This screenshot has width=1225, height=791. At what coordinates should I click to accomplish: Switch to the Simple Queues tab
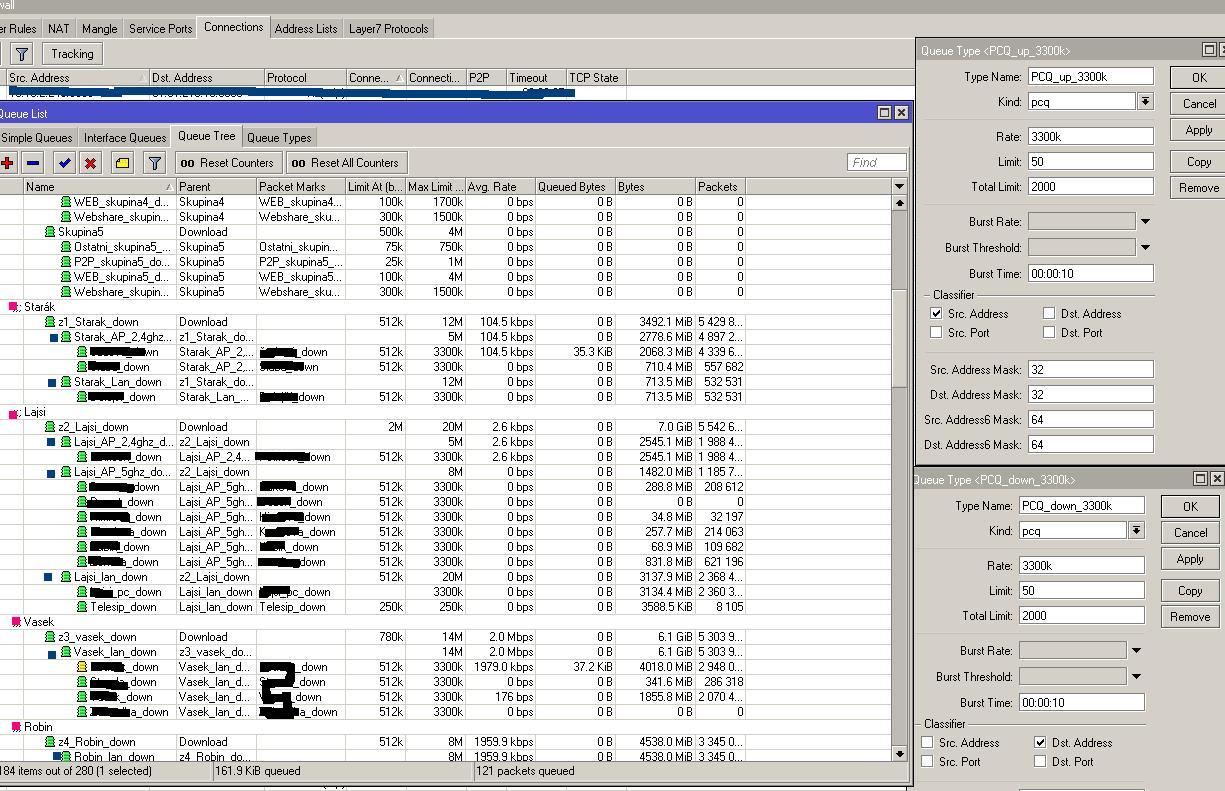(x=37, y=138)
